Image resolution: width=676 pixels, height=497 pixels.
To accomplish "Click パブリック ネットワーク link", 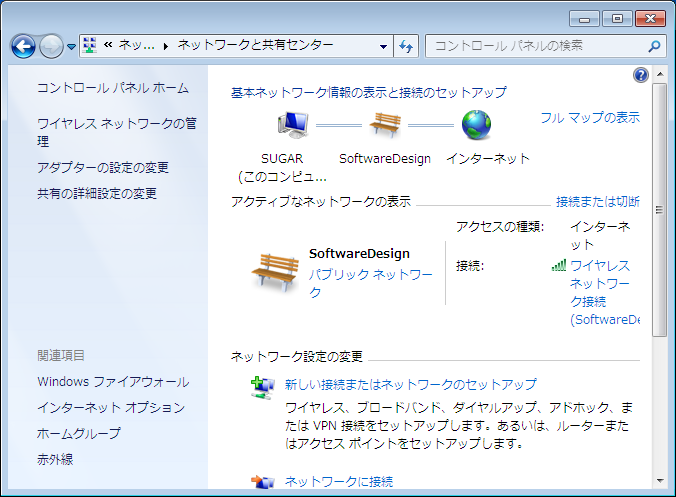I will [370, 283].
